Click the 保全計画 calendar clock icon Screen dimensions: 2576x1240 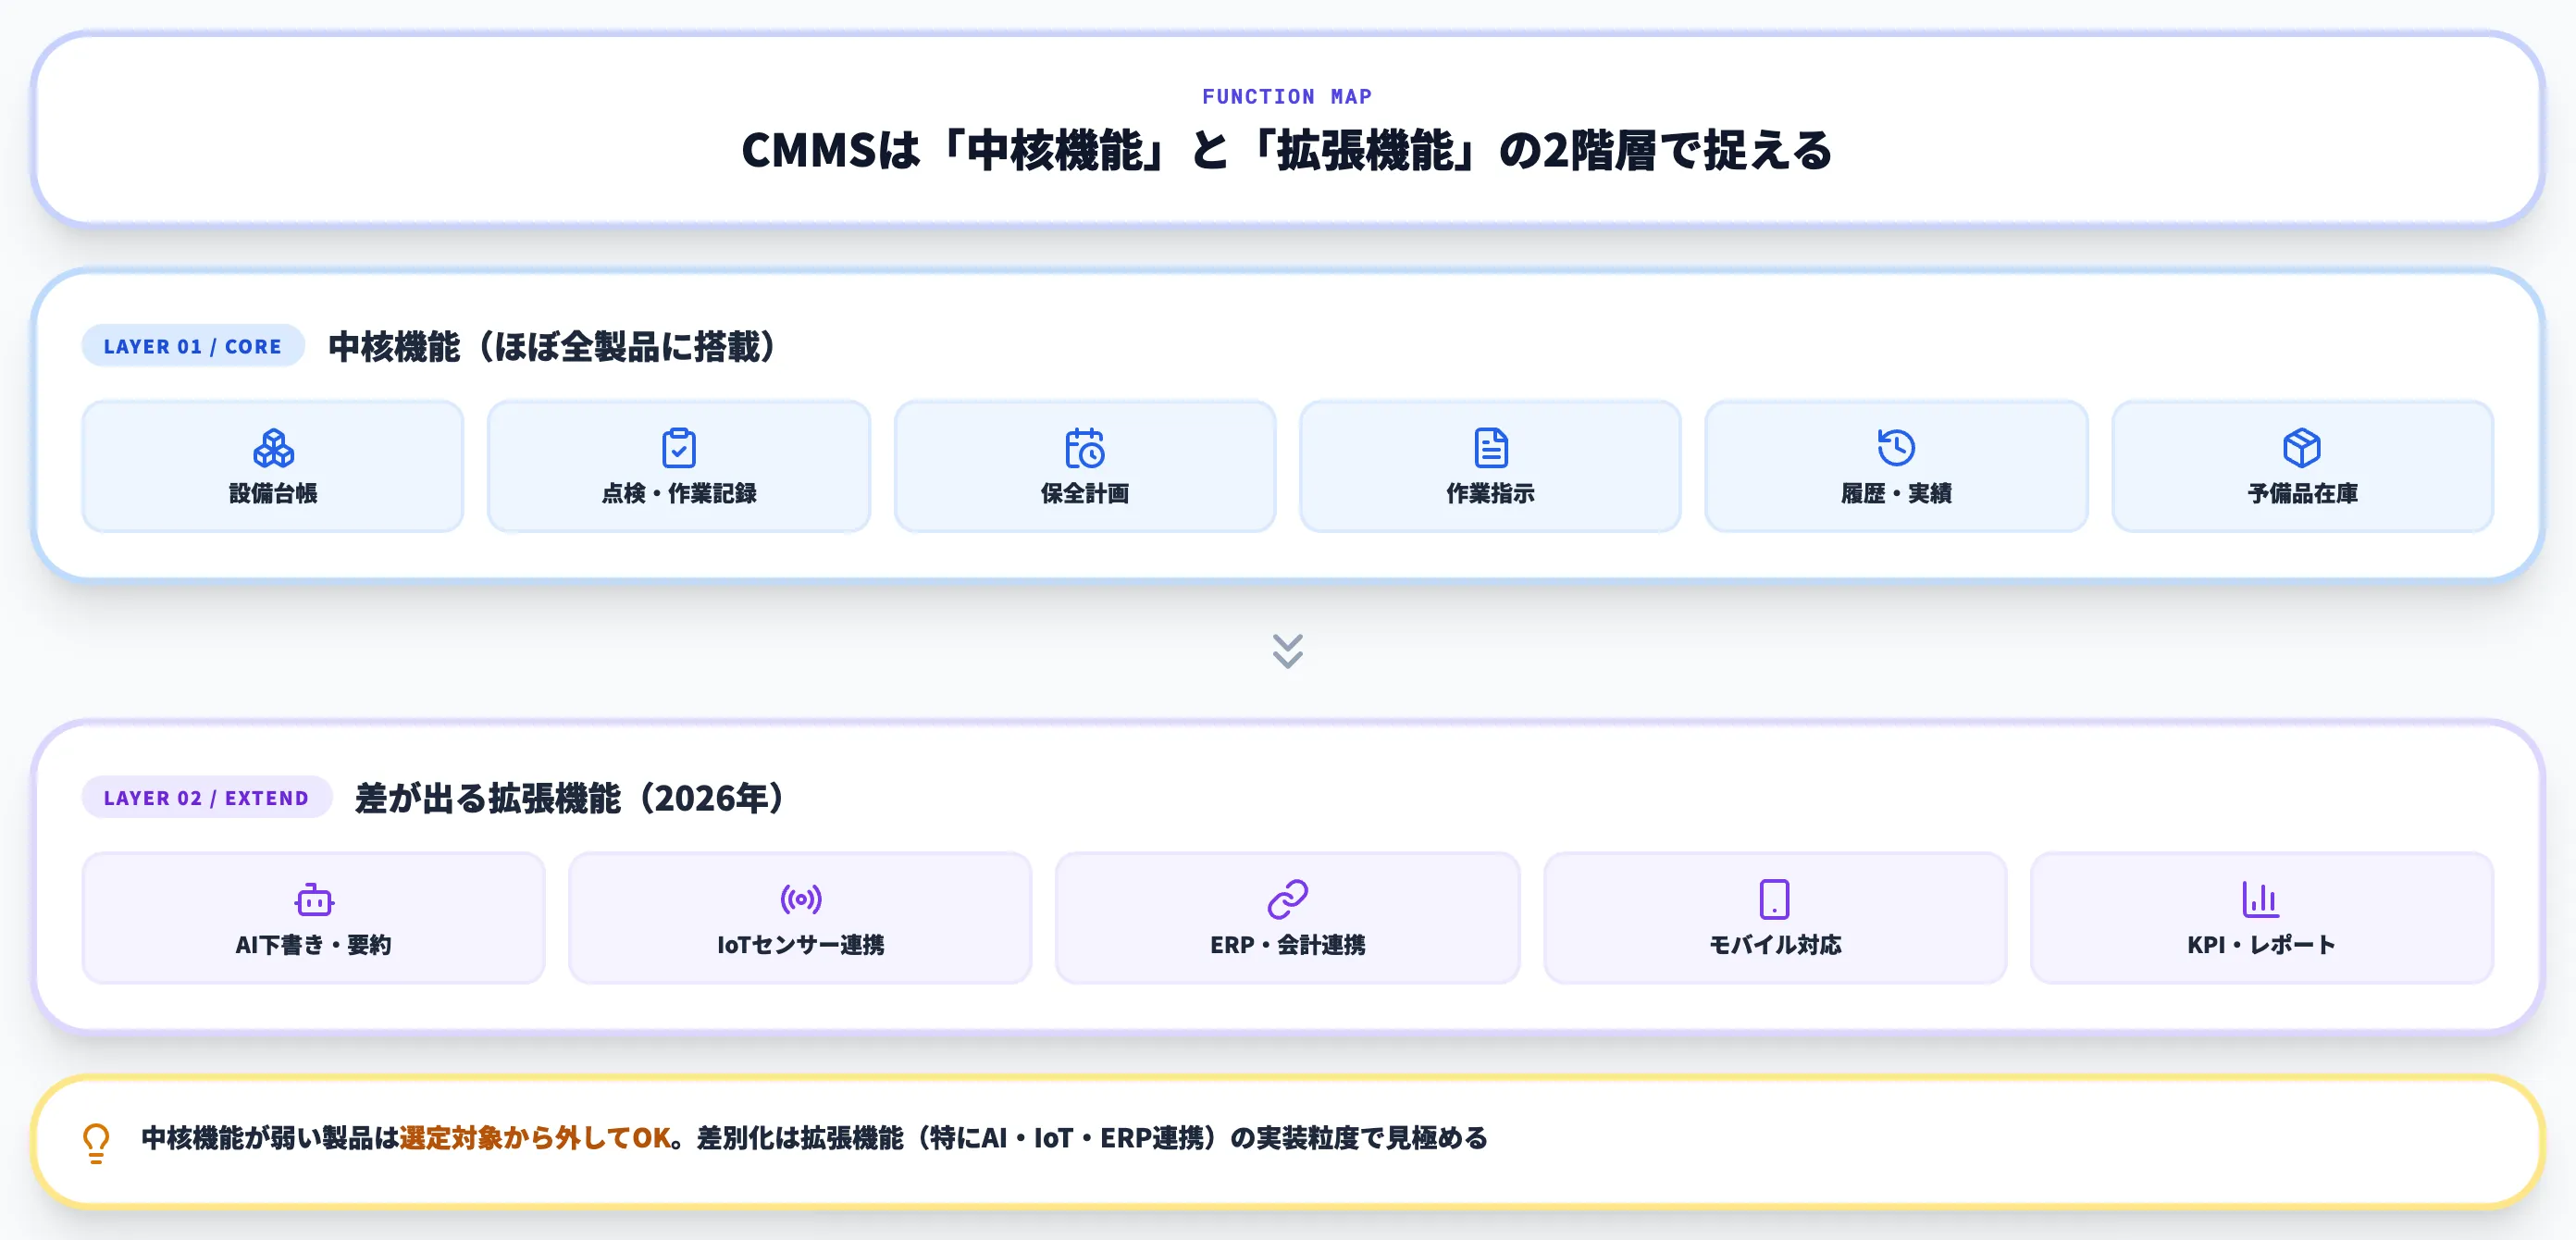1085,448
